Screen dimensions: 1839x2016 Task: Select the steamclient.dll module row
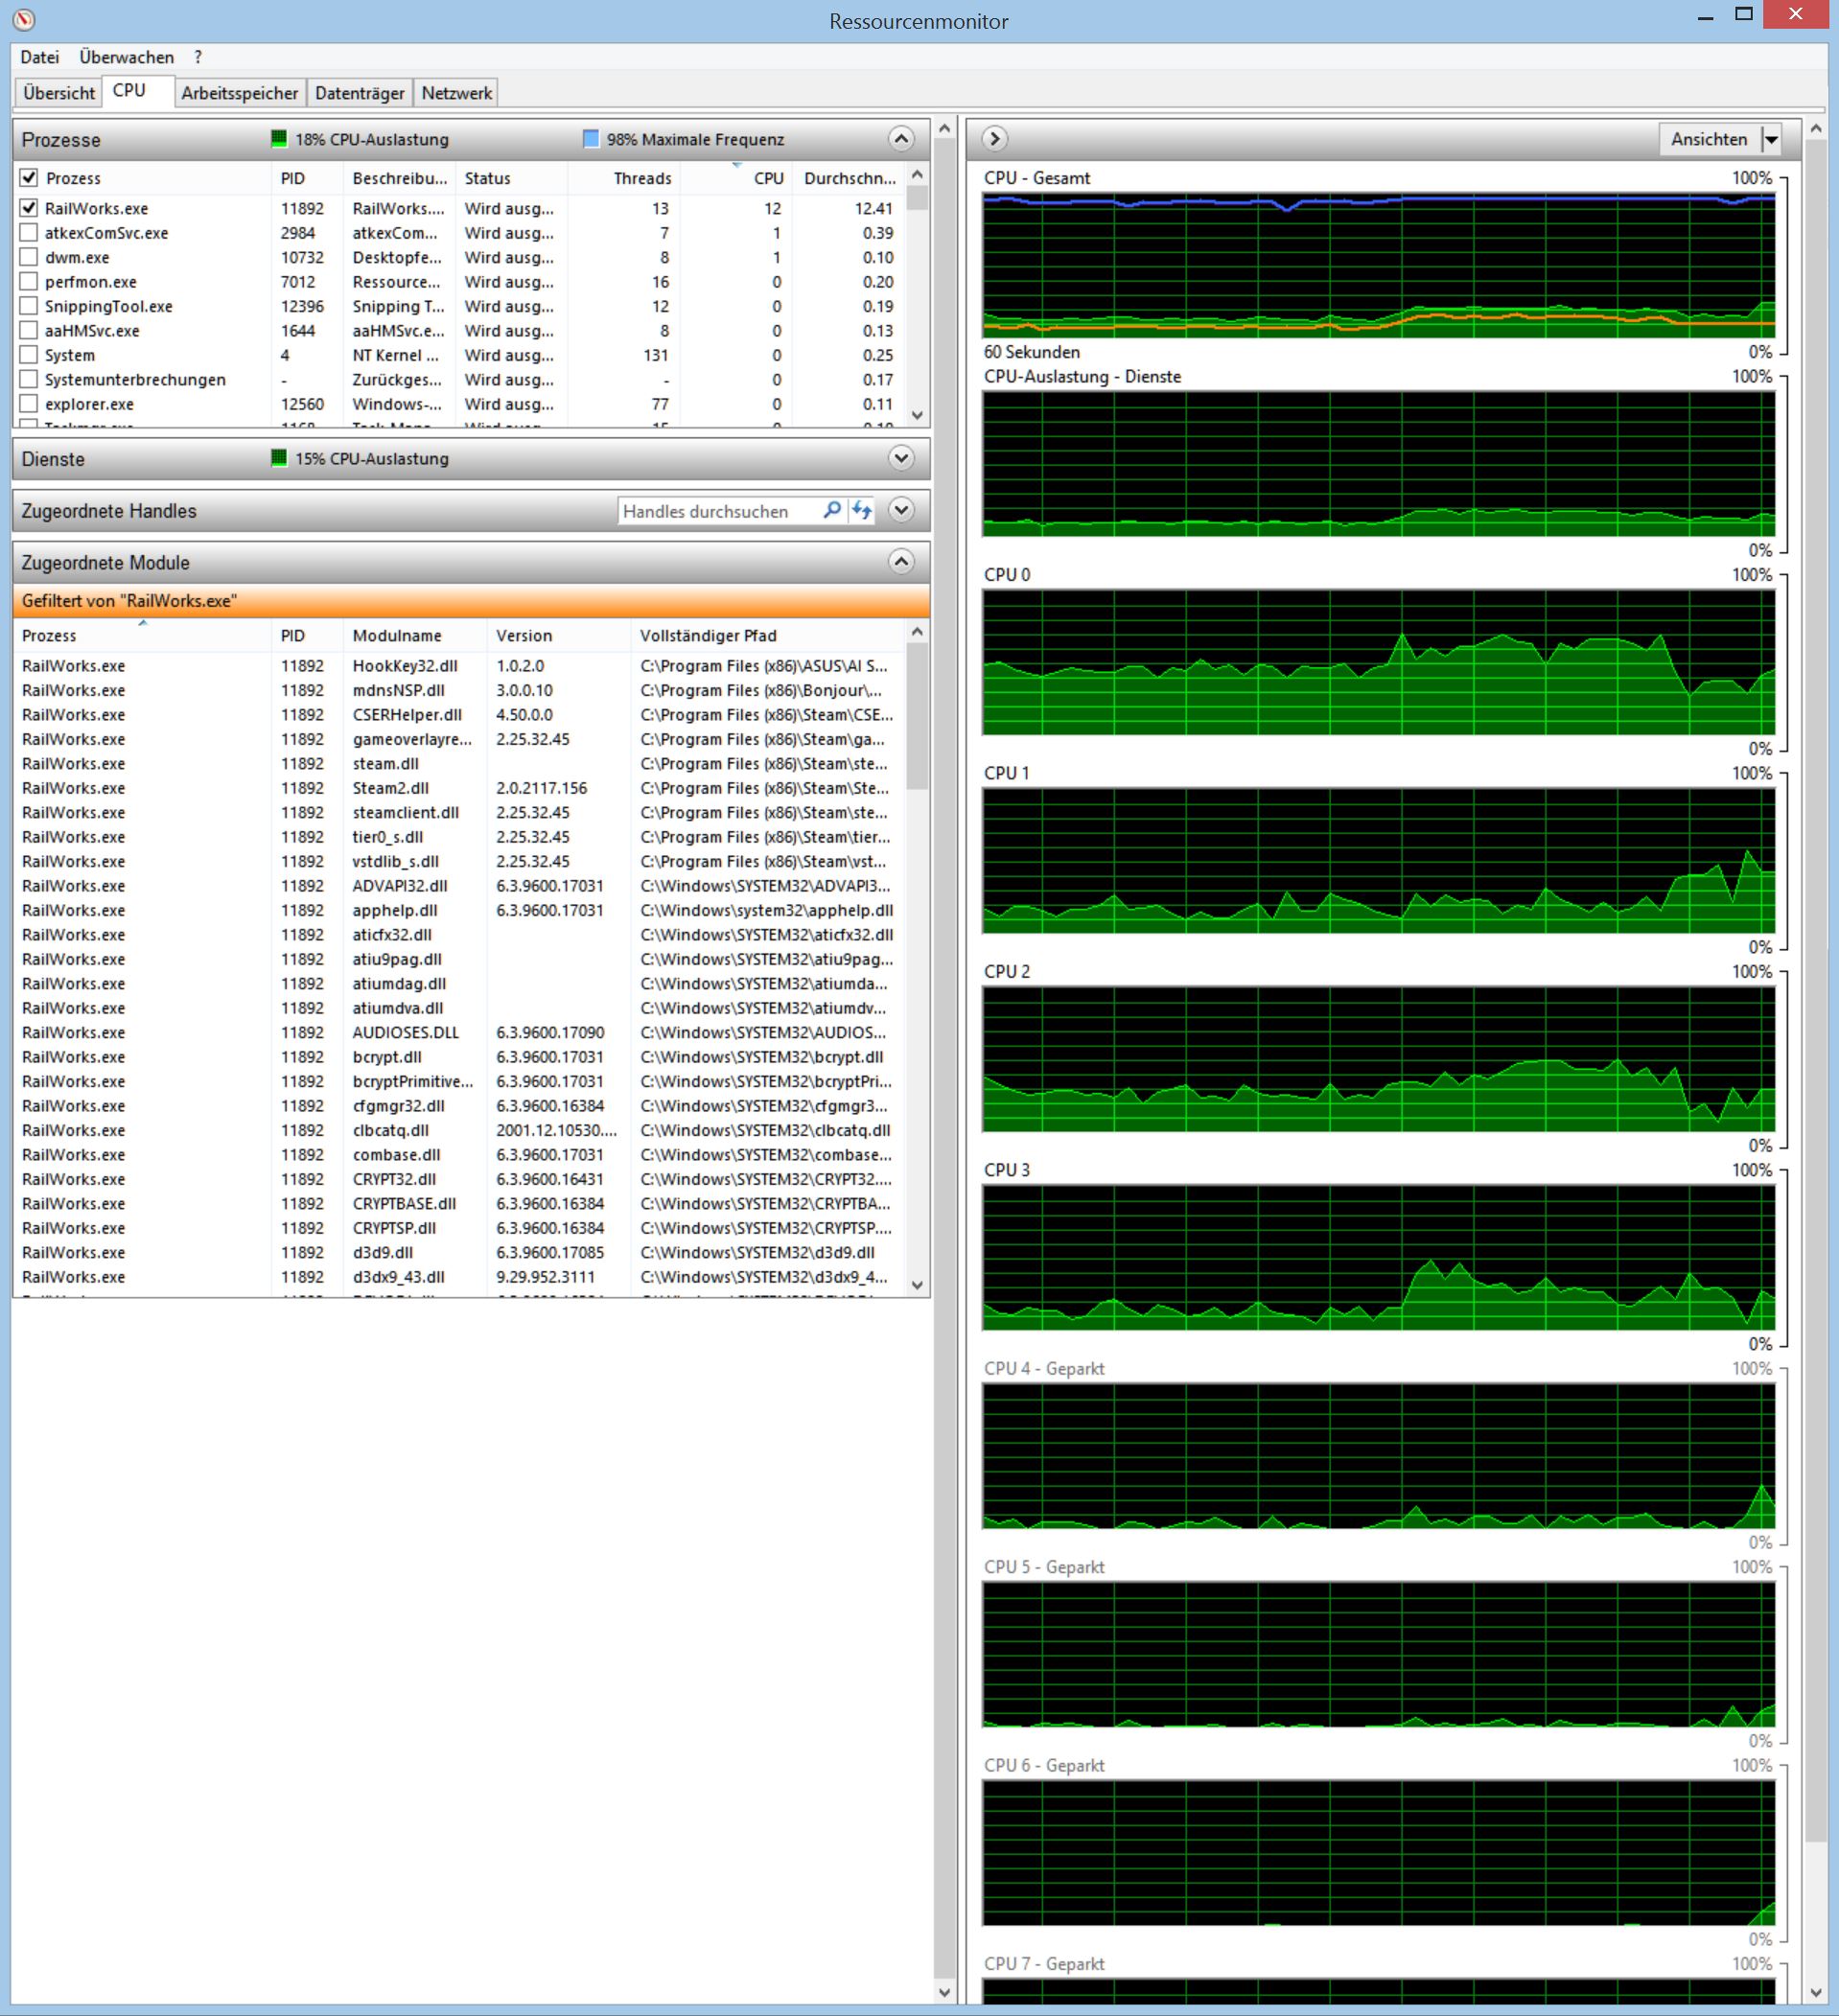459,813
